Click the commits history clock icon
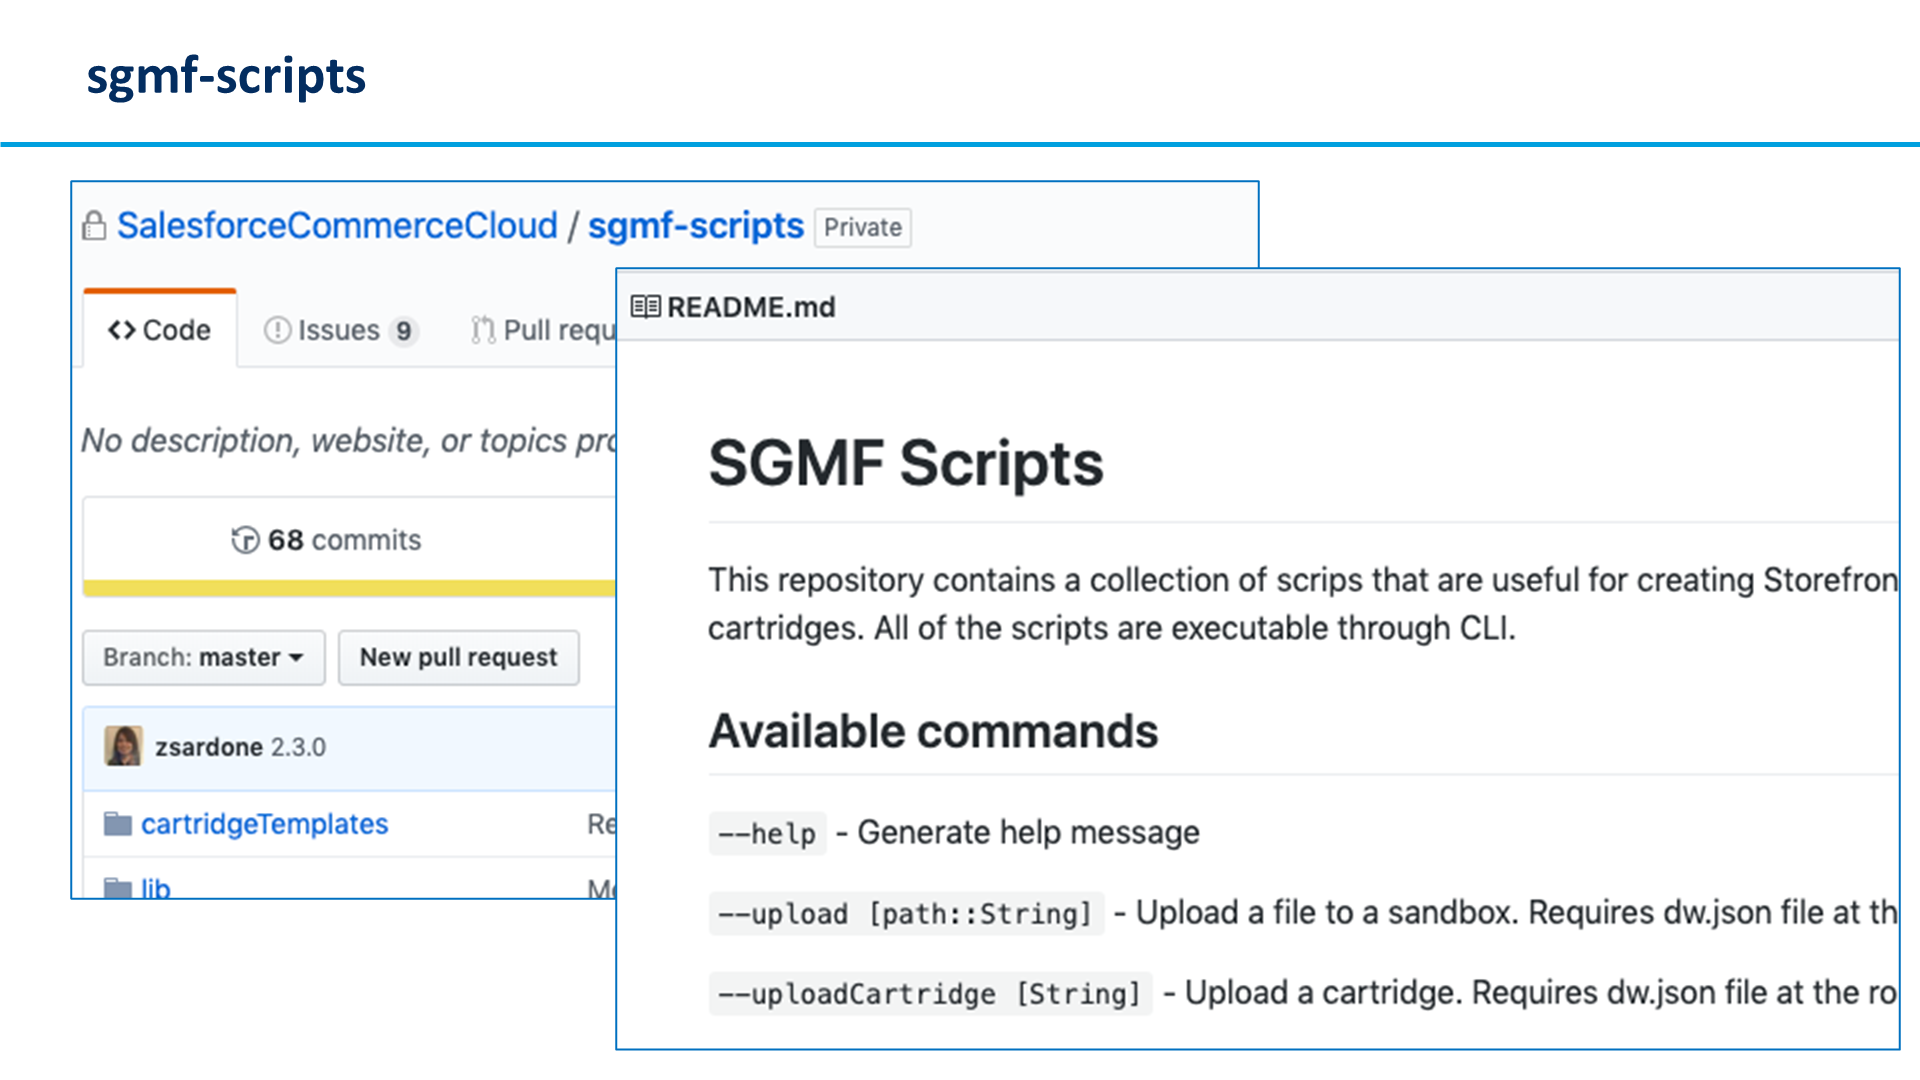Image resolution: width=1920 pixels, height=1080 pixels. tap(245, 540)
